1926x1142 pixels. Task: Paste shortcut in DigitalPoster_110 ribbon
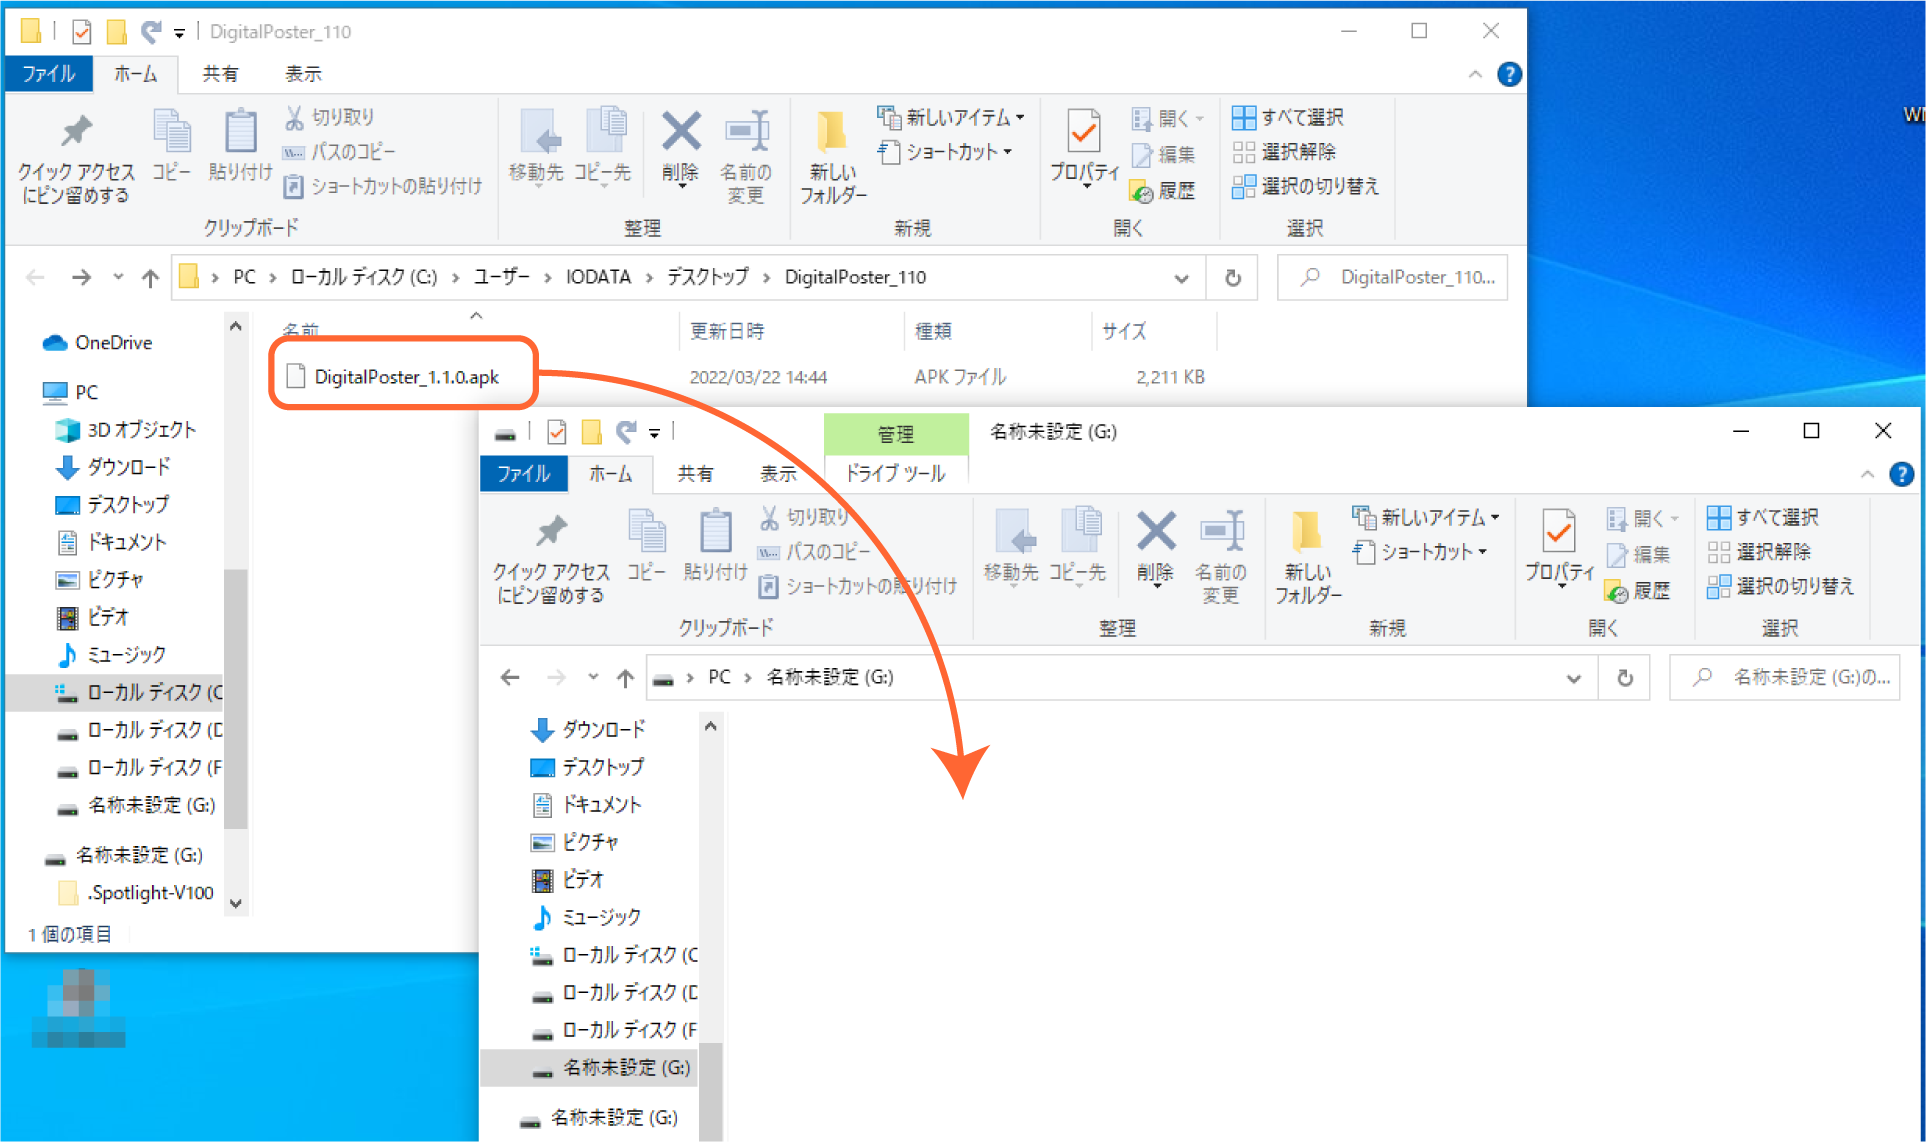[383, 186]
